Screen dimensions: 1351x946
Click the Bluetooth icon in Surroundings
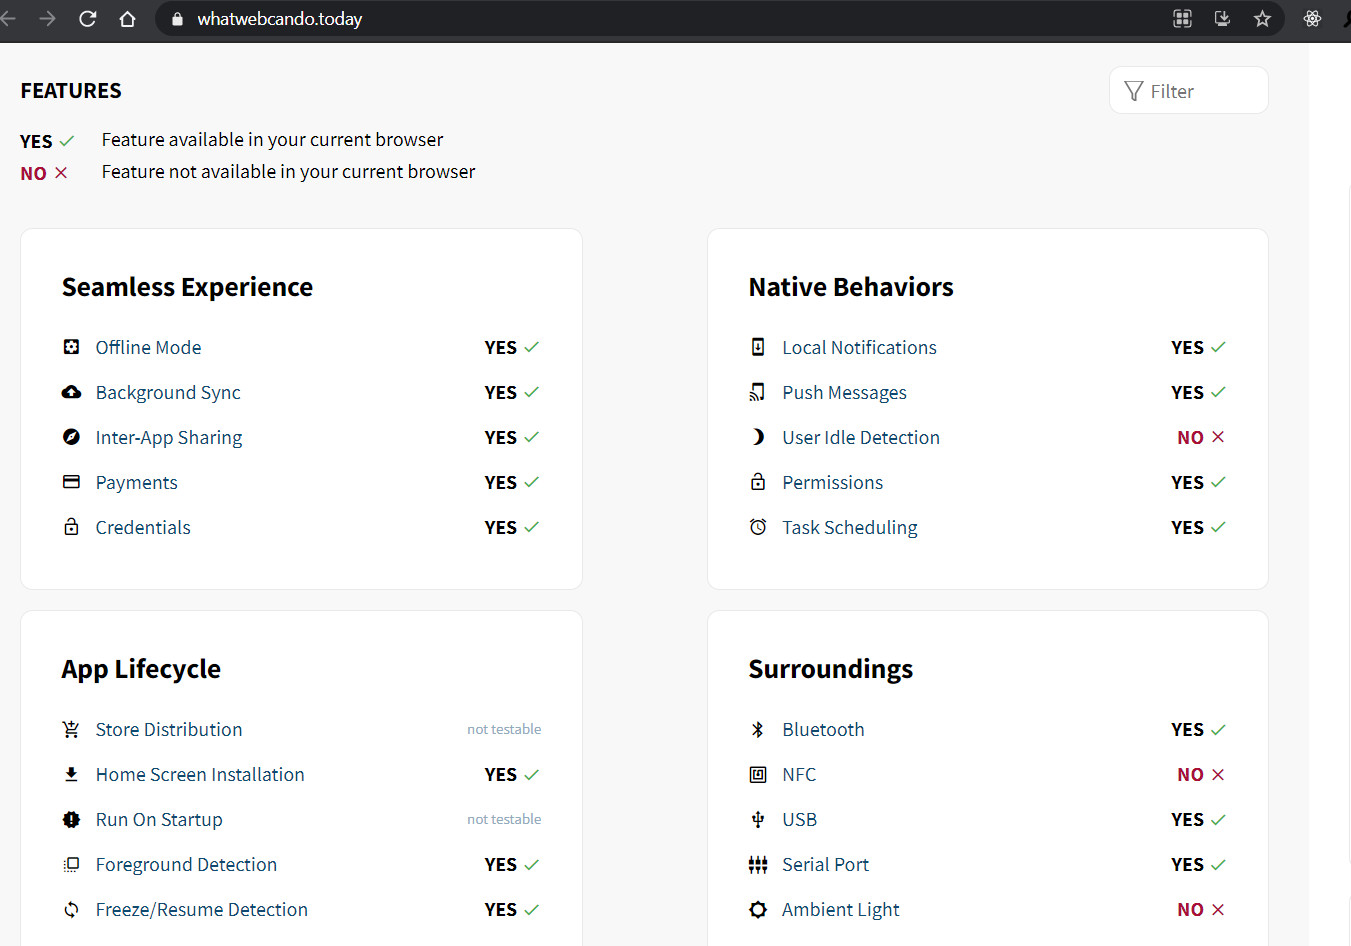(757, 730)
